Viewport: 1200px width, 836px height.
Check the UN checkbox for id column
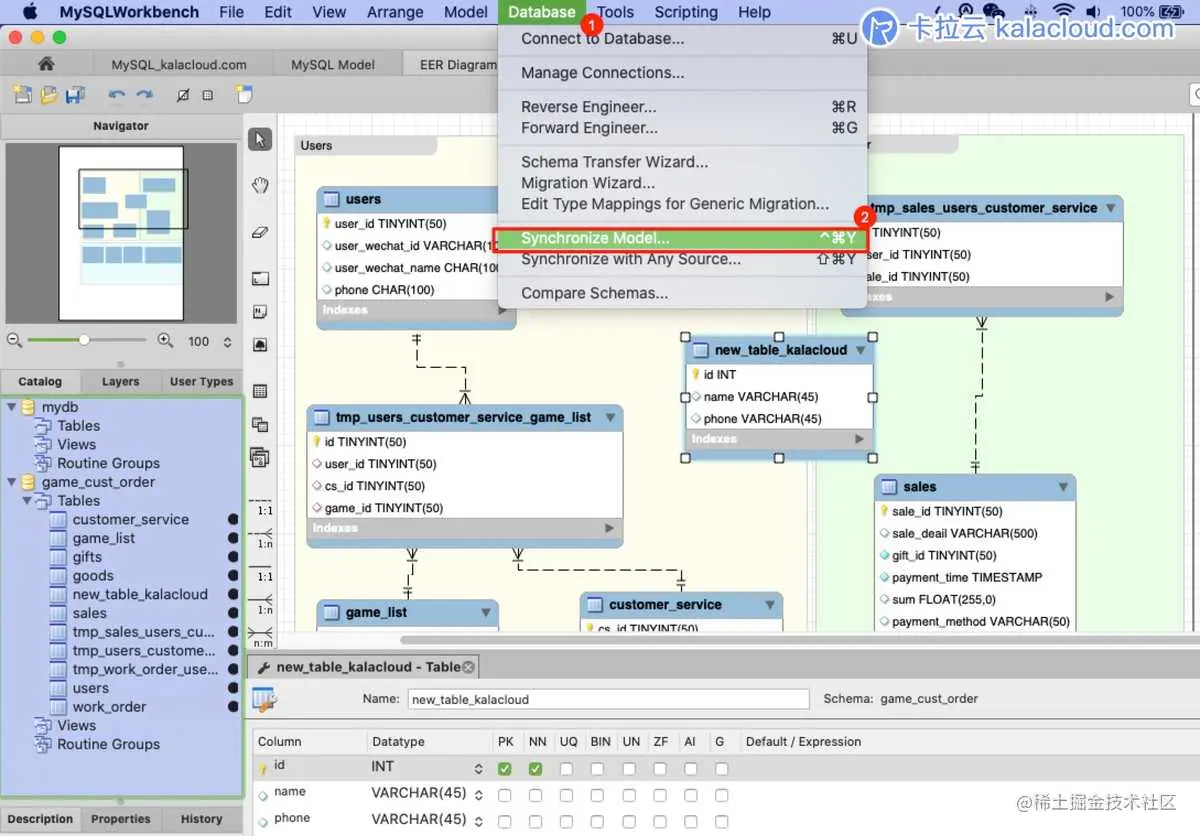[x=629, y=769]
